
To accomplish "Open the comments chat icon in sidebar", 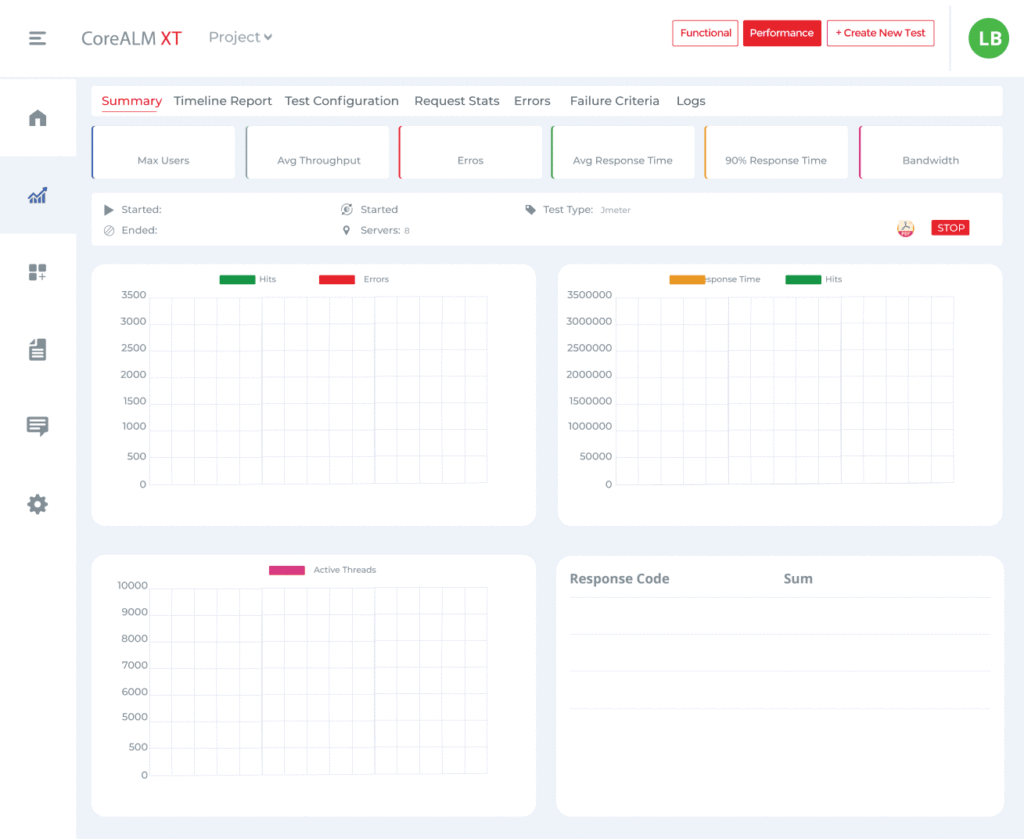I will click(x=38, y=427).
